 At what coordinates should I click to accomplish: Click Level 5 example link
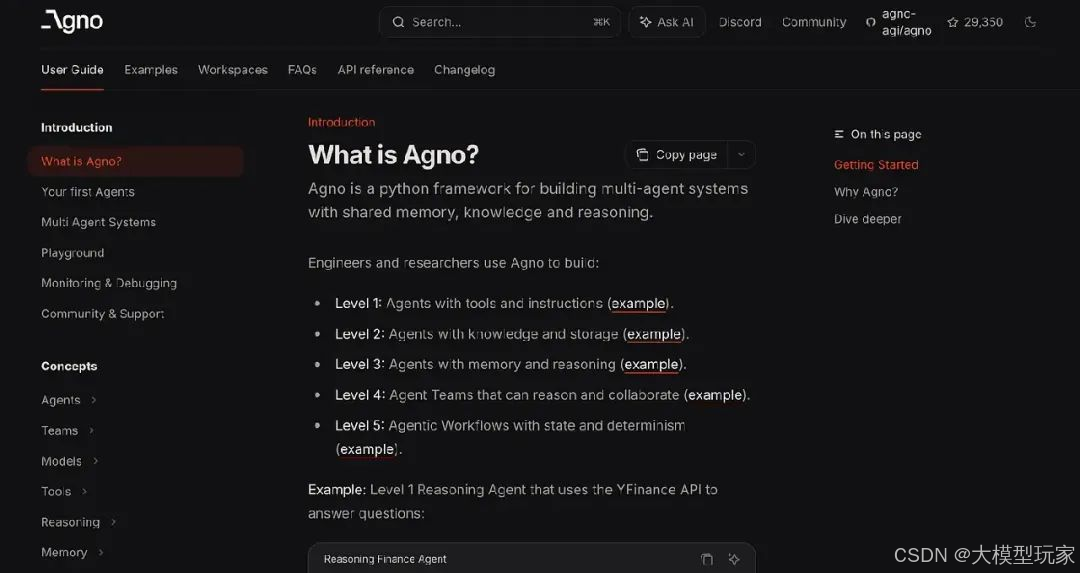tap(367, 449)
